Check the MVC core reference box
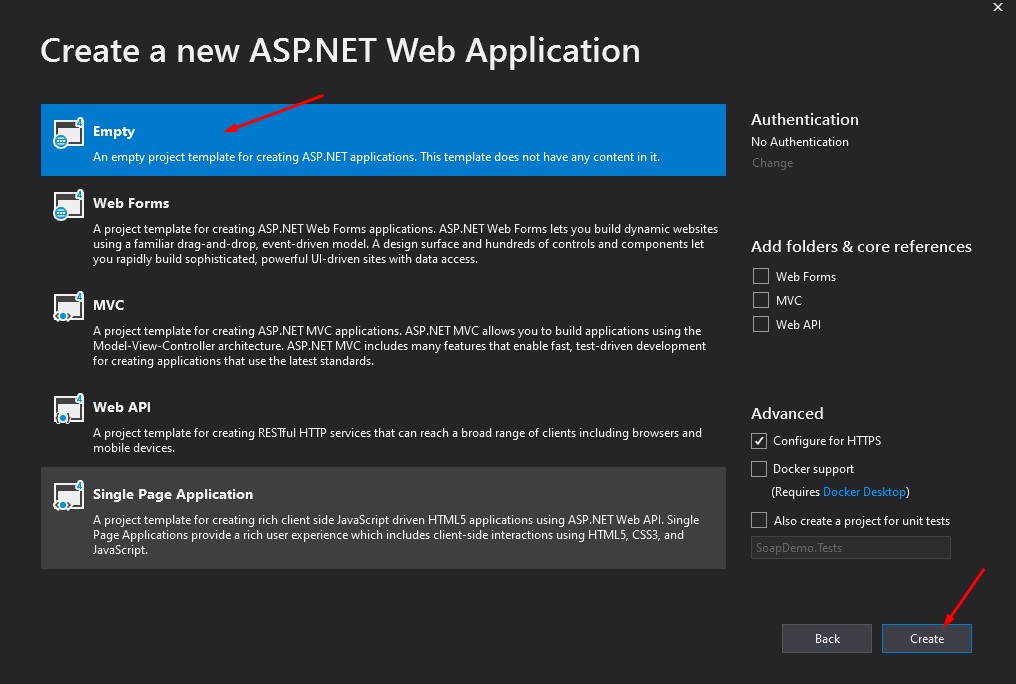This screenshot has width=1016, height=684. tap(760, 300)
